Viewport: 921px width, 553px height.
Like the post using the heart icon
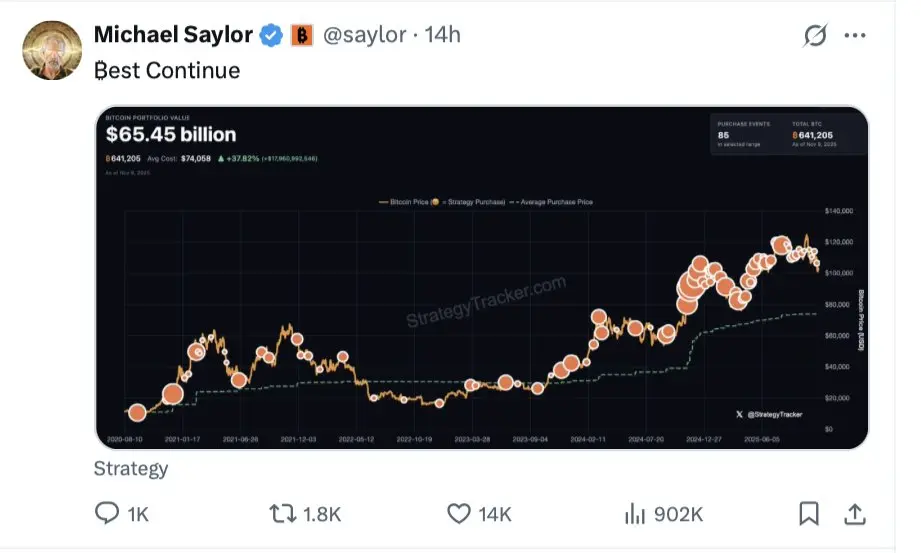[x=459, y=514]
